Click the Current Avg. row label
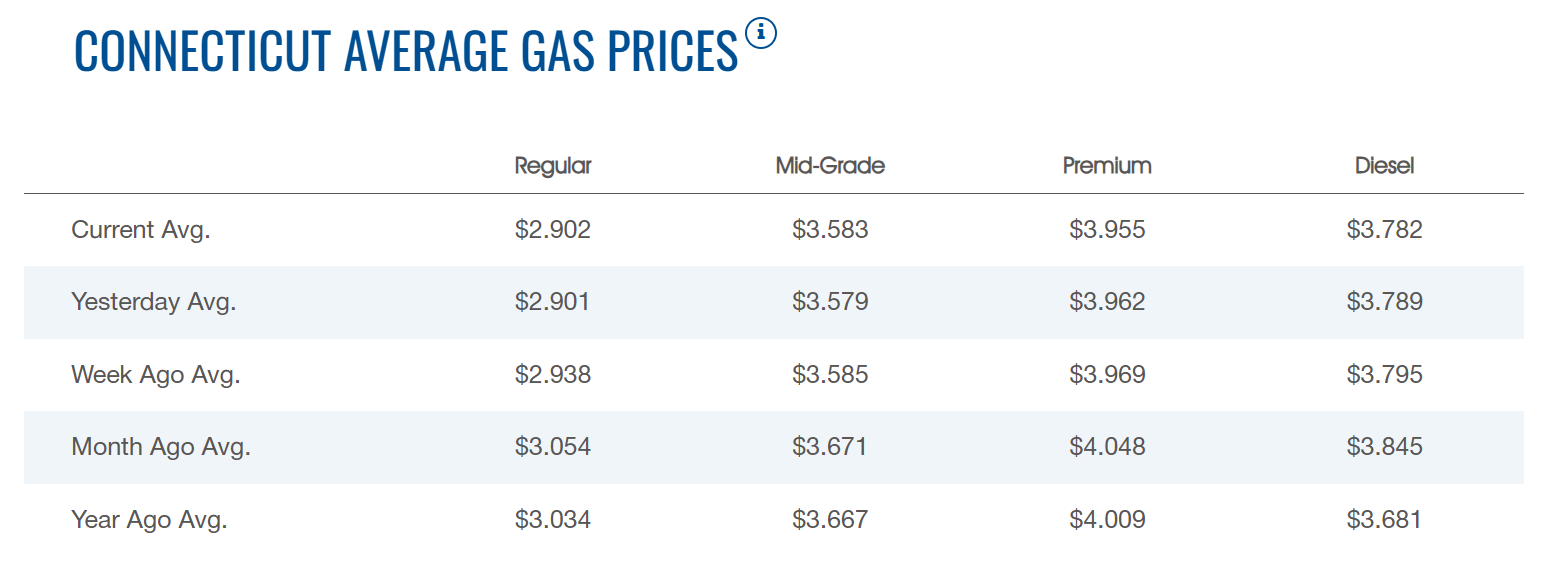This screenshot has width=1549, height=569. point(141,230)
